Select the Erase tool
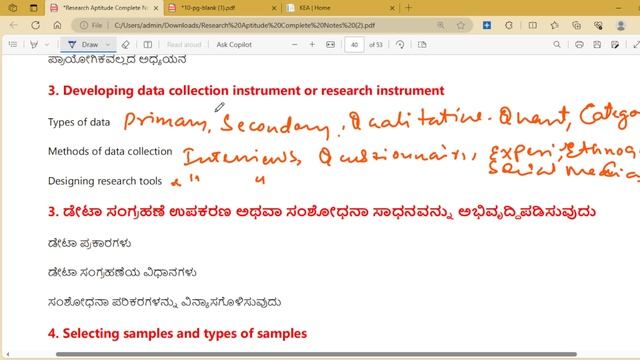Viewport: 640px width, 360px height. (126, 44)
